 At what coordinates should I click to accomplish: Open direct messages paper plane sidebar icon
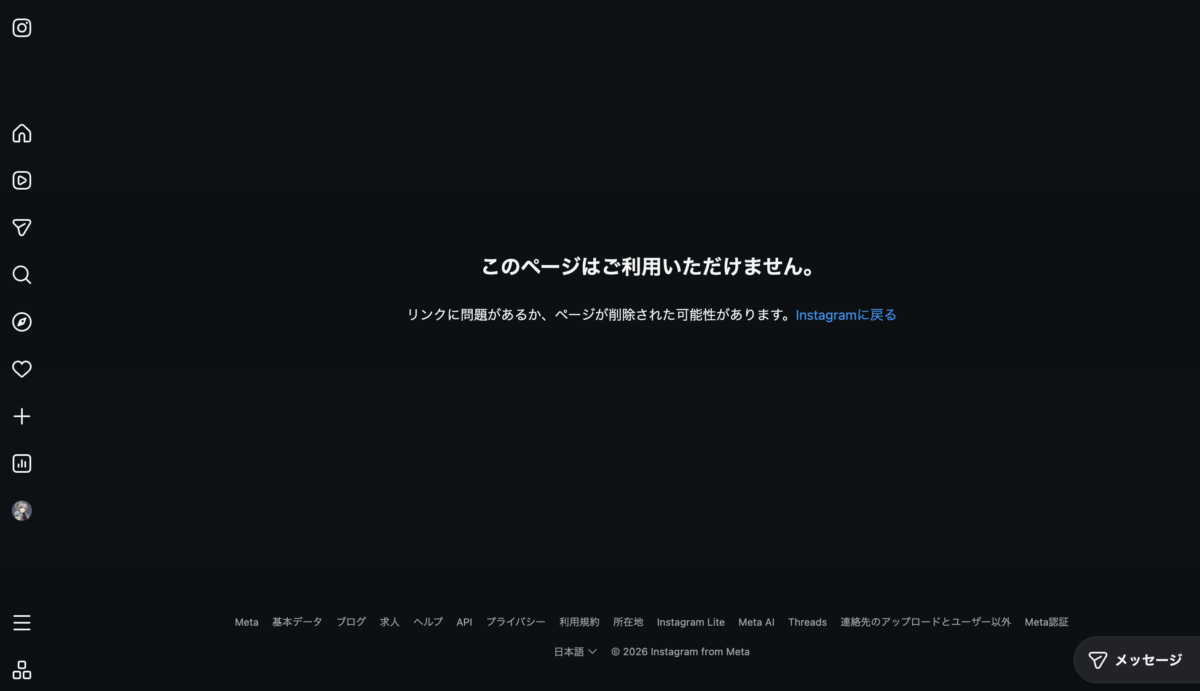click(22, 228)
